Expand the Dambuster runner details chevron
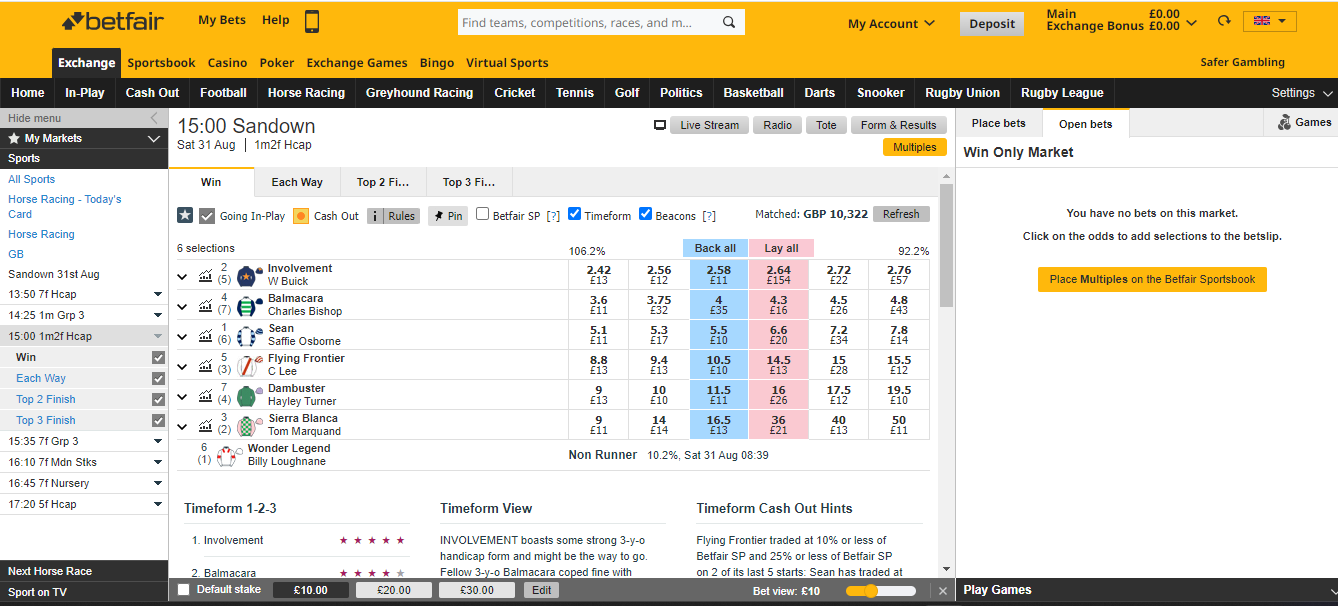This screenshot has width=1338, height=606. pos(182,396)
